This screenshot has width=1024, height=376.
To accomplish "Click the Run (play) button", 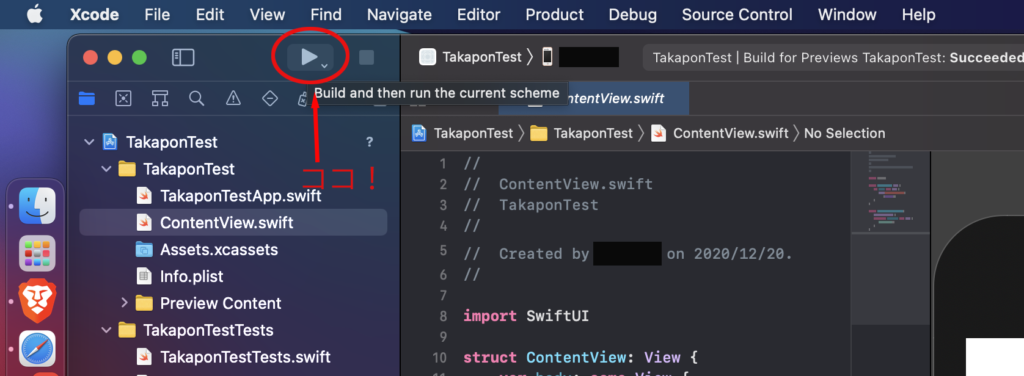I will (310, 57).
